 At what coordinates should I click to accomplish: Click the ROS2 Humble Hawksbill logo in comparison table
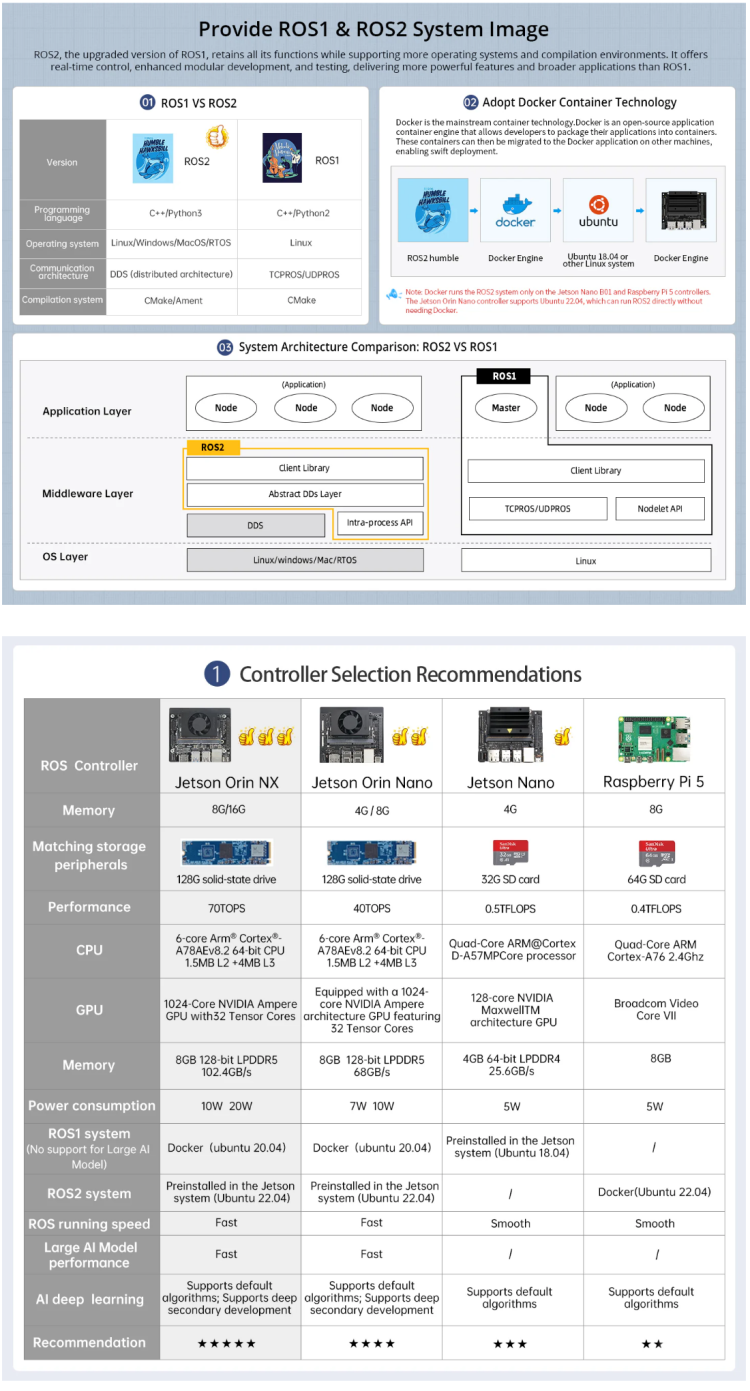pos(152,159)
